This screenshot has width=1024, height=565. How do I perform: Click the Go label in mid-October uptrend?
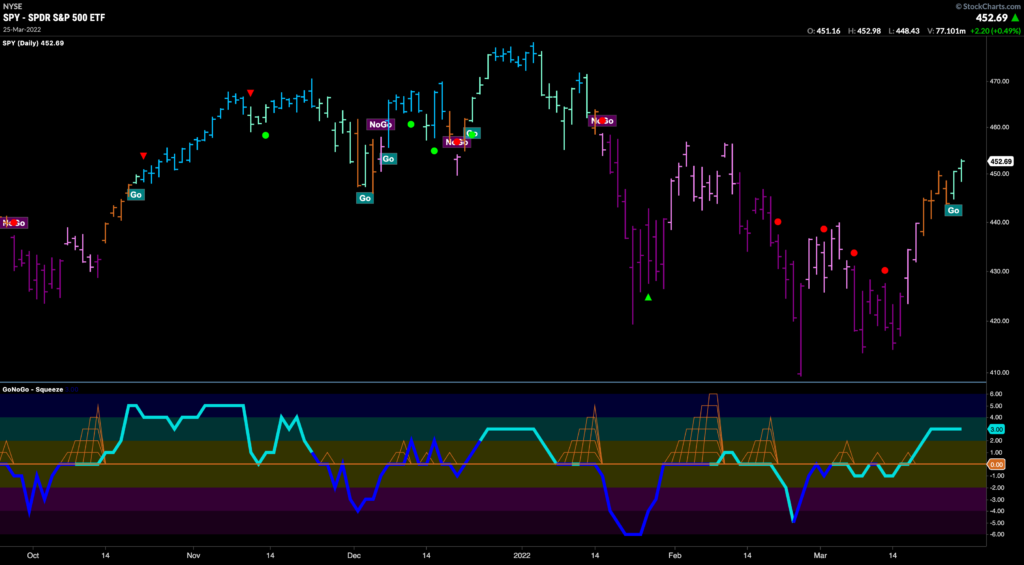135,194
